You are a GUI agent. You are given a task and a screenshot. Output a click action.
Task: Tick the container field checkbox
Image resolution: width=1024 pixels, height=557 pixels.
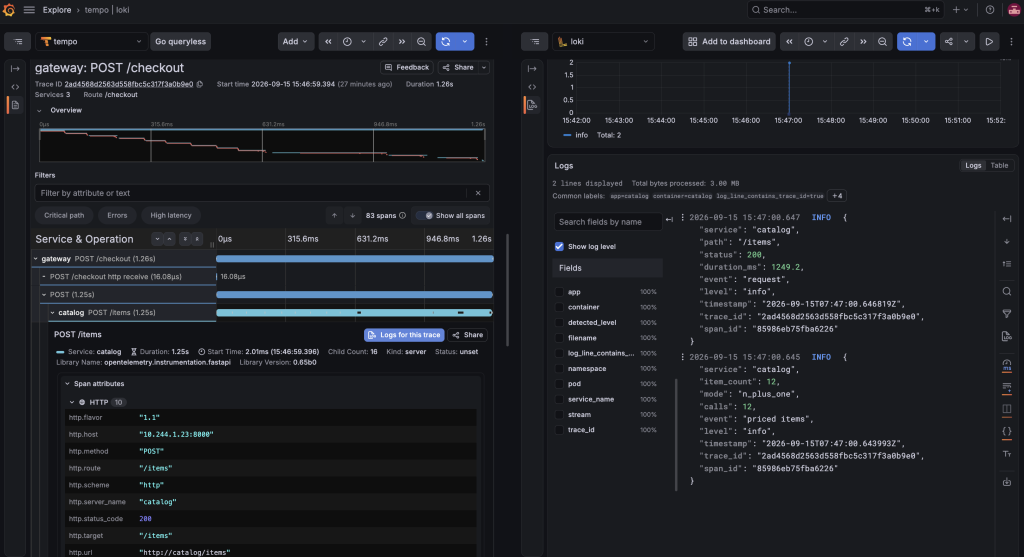(559, 307)
